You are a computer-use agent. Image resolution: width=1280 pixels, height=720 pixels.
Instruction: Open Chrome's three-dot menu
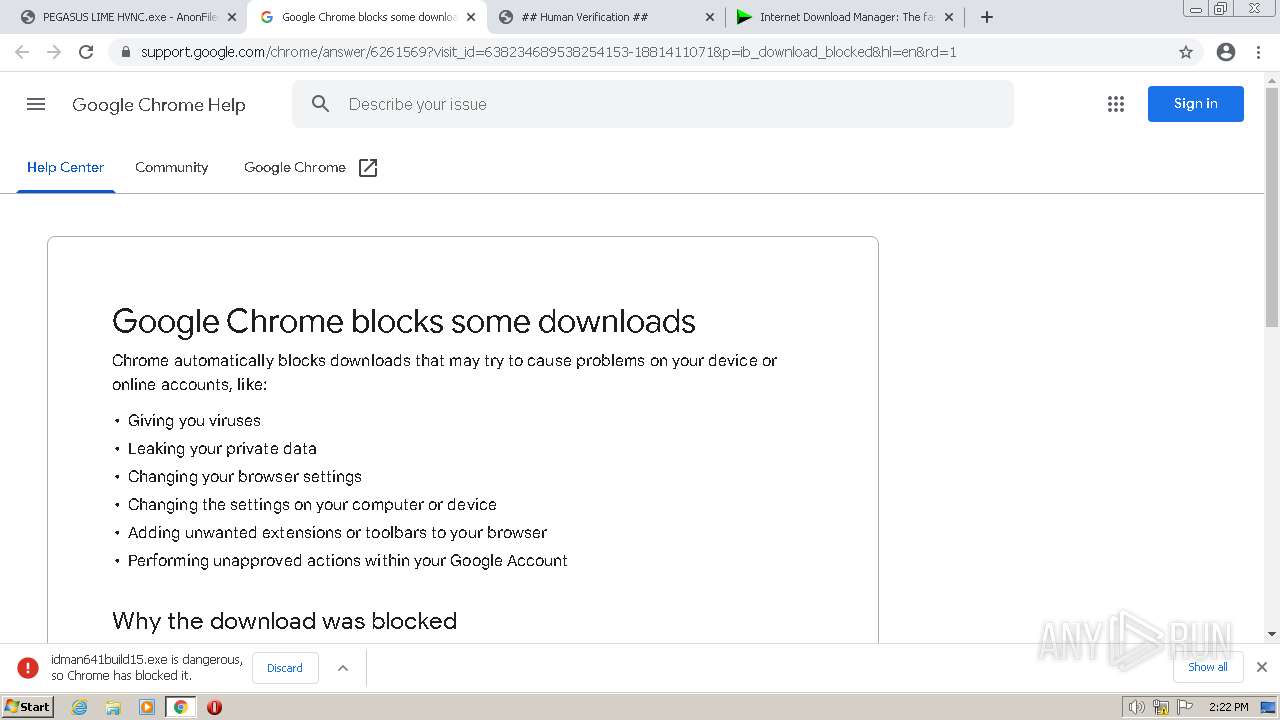pos(1258,52)
